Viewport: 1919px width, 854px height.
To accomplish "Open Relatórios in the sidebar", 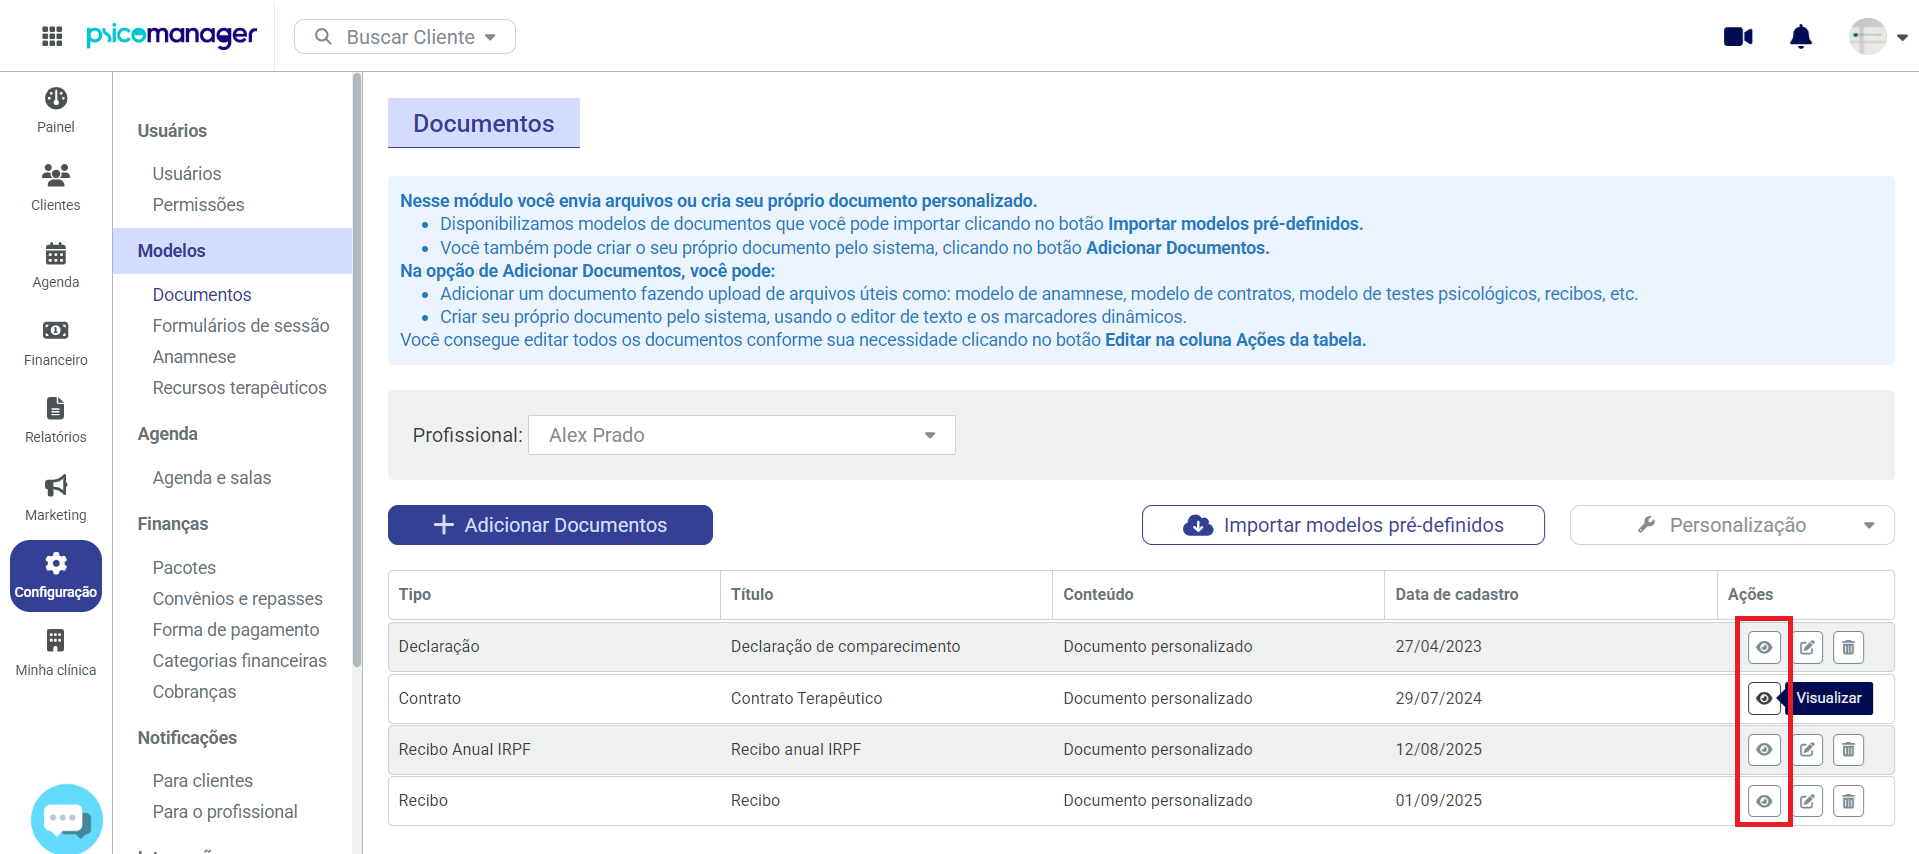I will (56, 420).
